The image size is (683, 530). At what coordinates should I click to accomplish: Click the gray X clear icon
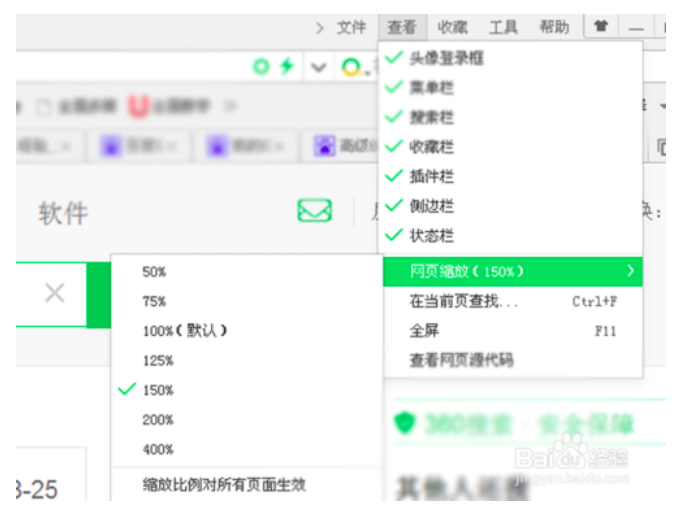click(55, 293)
